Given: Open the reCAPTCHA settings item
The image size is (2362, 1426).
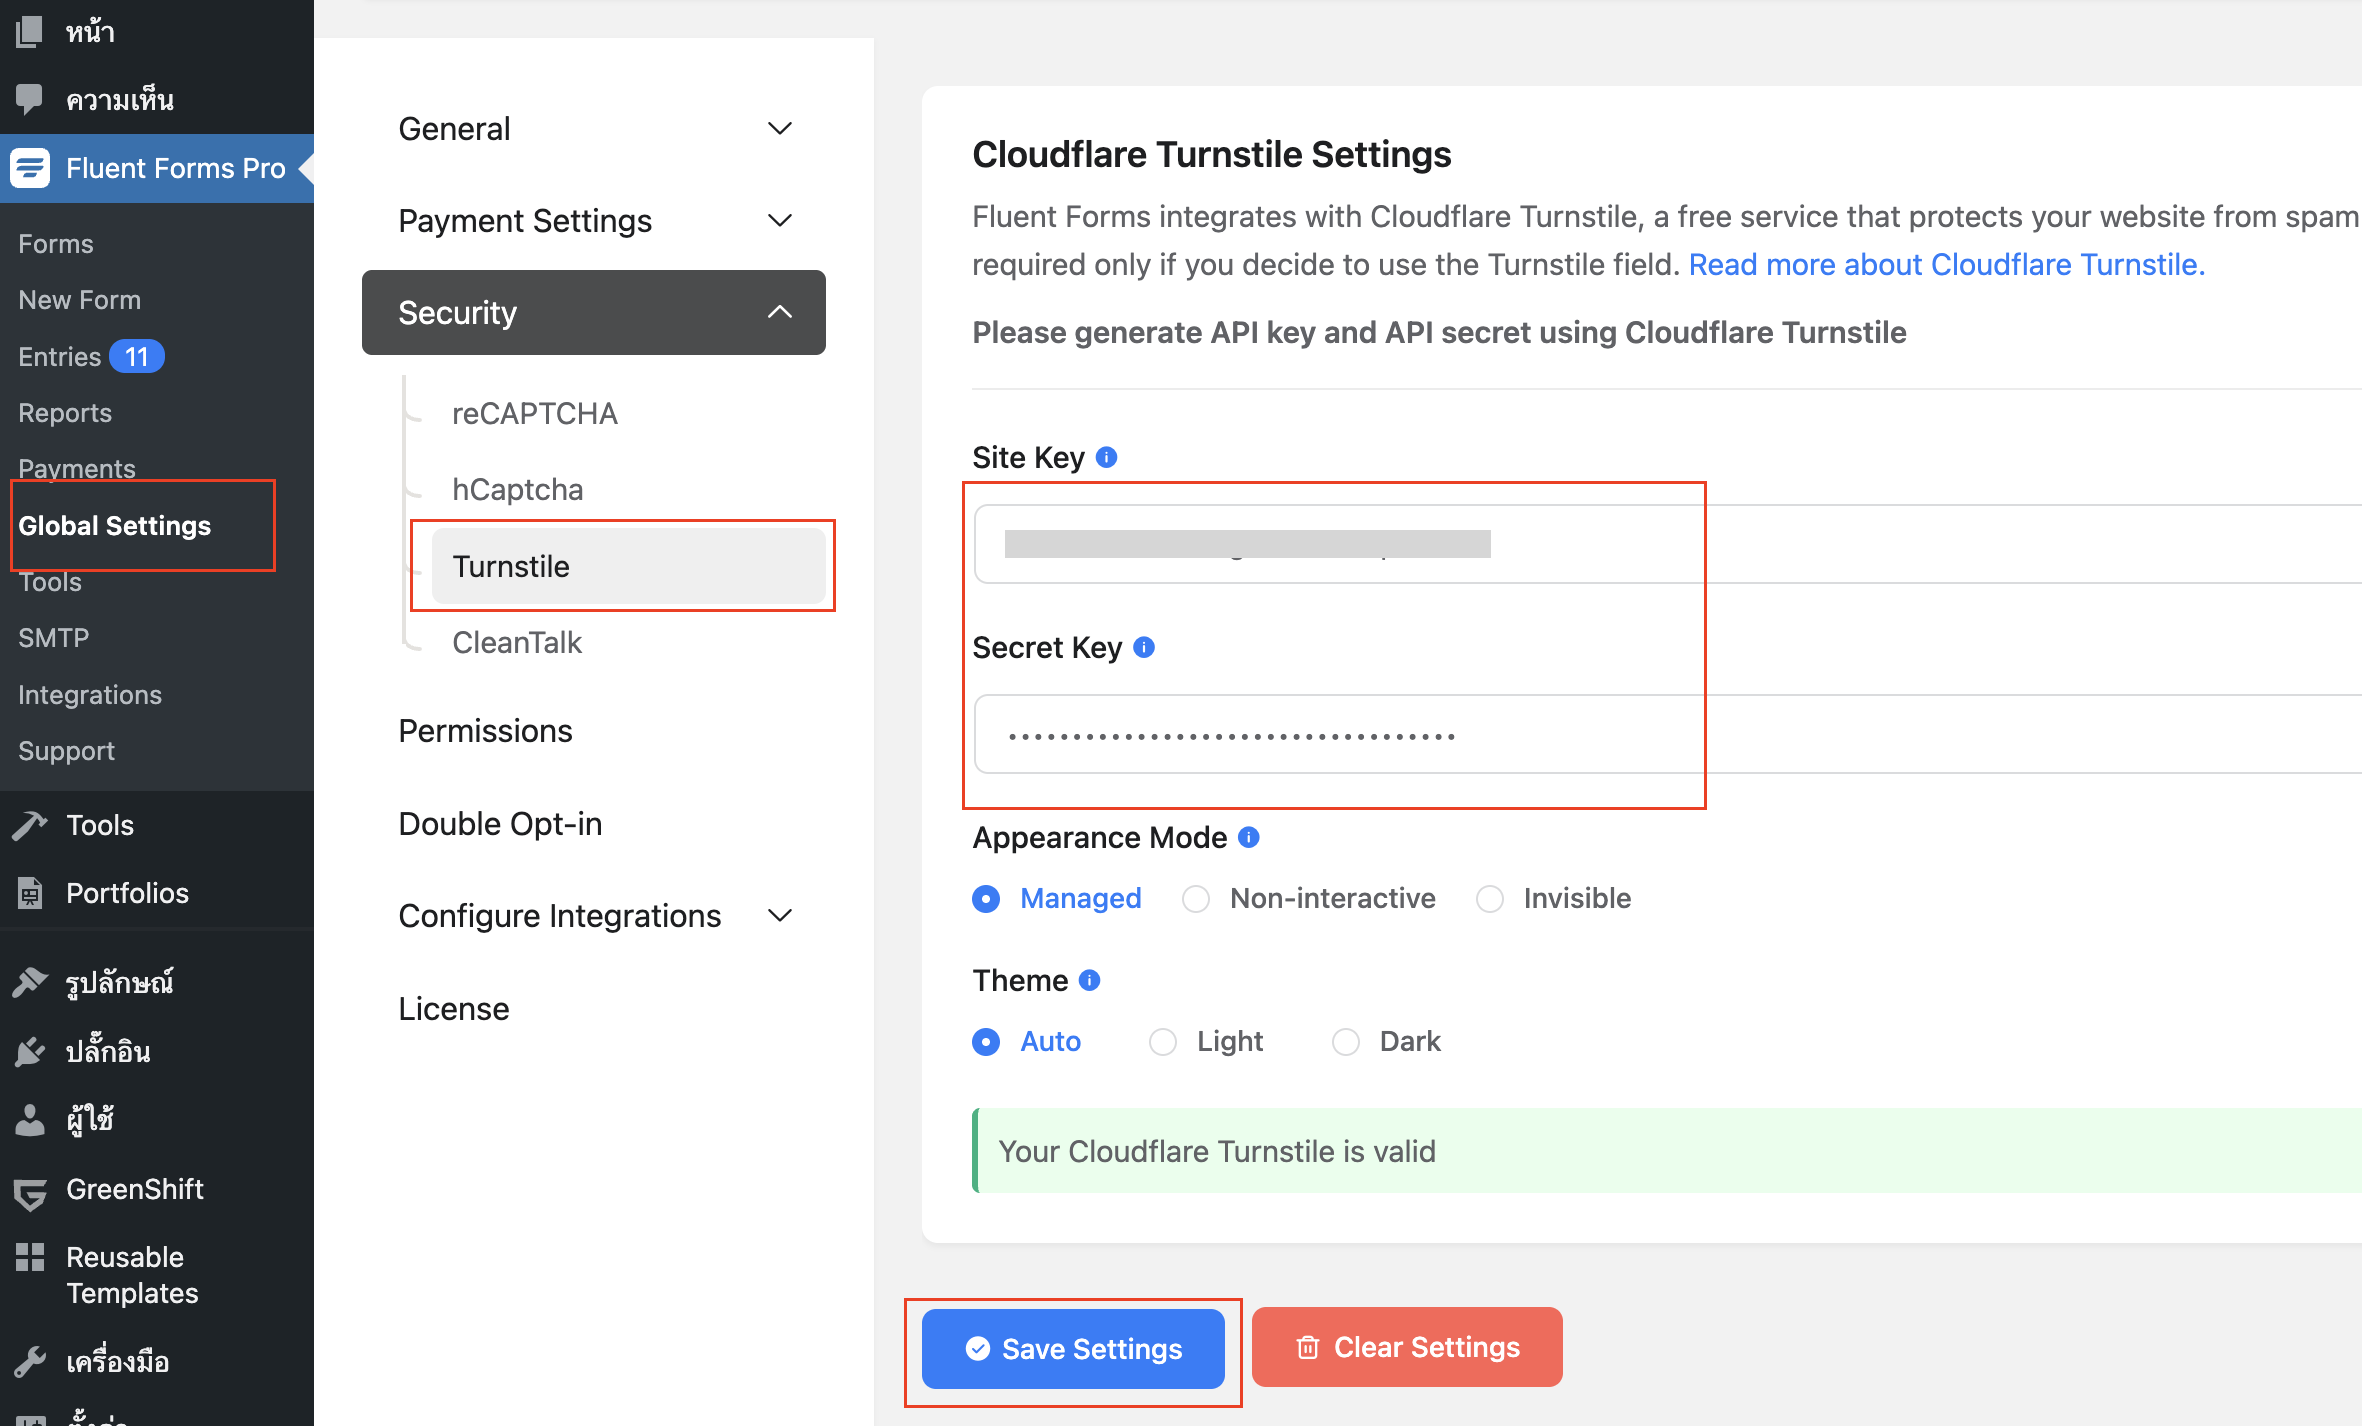Looking at the screenshot, I should (x=535, y=413).
